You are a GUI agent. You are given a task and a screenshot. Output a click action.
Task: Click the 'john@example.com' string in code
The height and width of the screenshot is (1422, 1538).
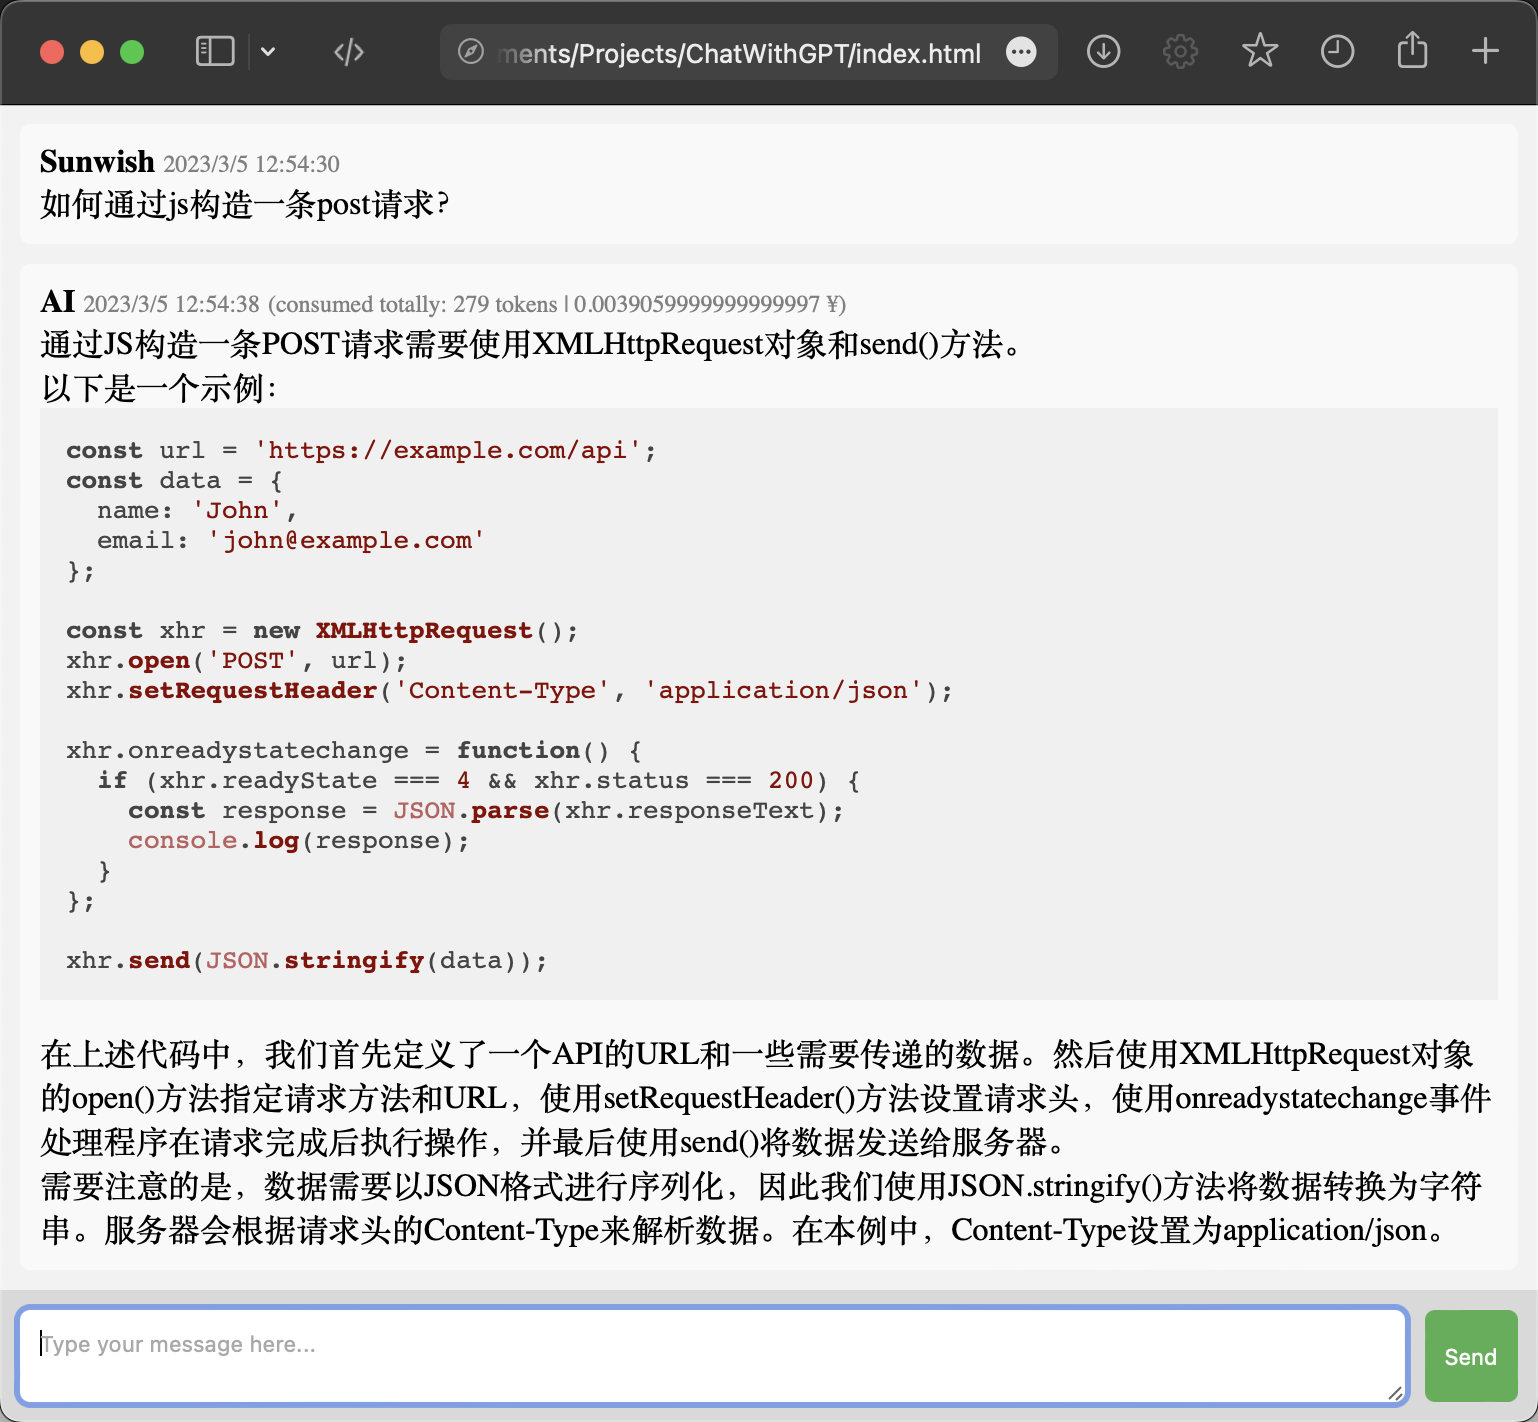coord(346,540)
